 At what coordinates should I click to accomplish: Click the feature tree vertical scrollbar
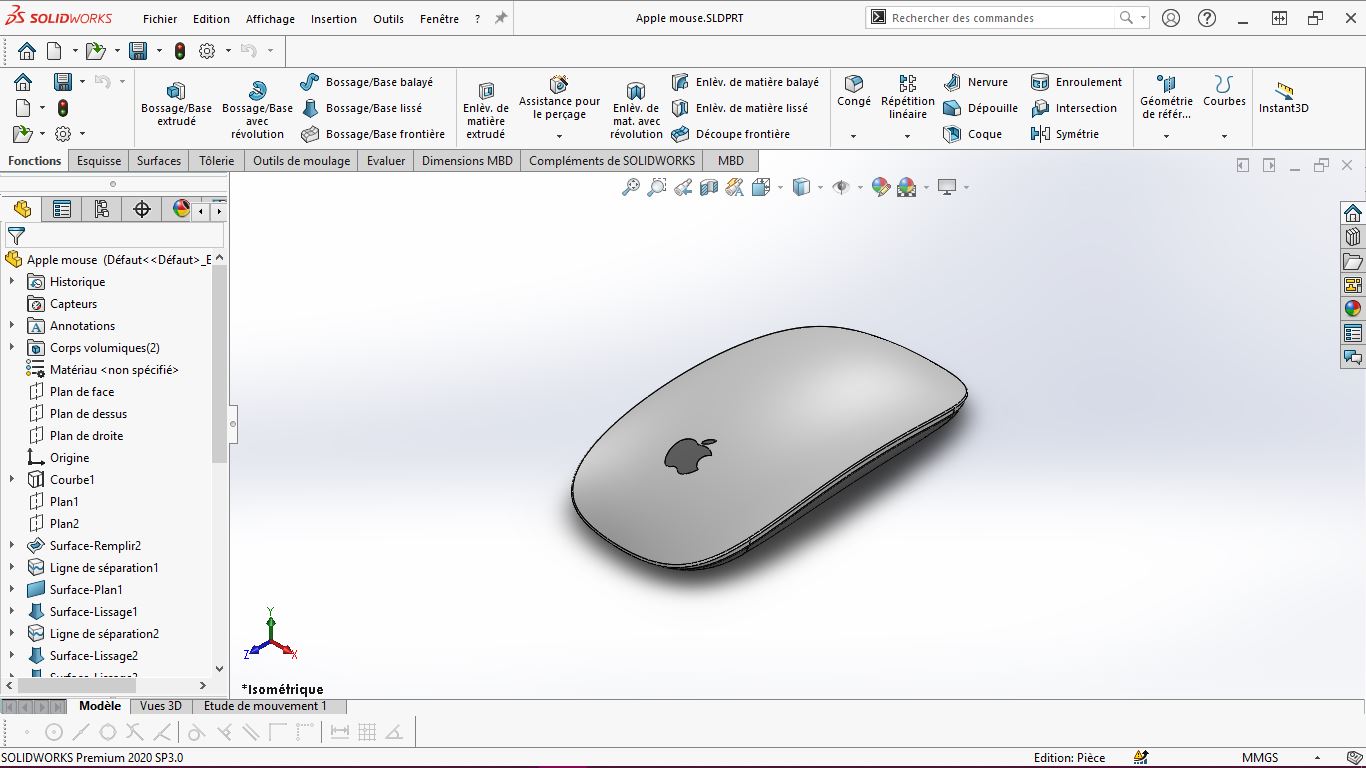tap(220, 365)
